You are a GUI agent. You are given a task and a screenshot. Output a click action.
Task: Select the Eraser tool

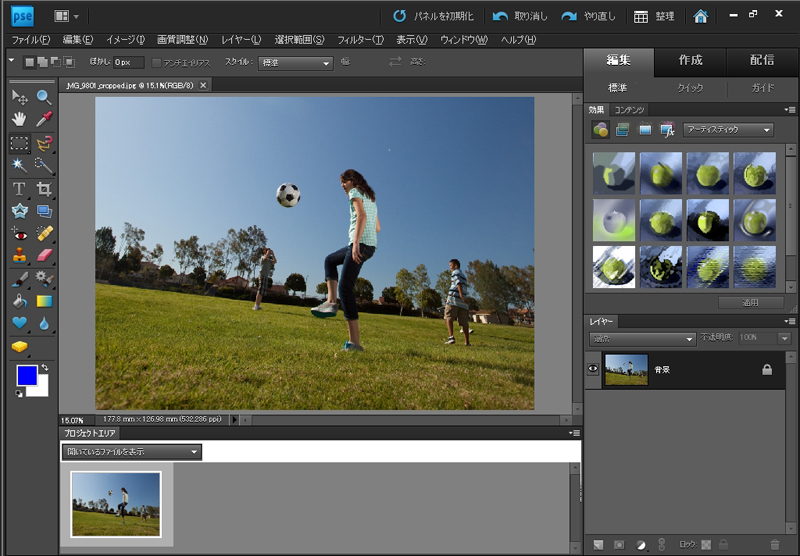(x=44, y=255)
